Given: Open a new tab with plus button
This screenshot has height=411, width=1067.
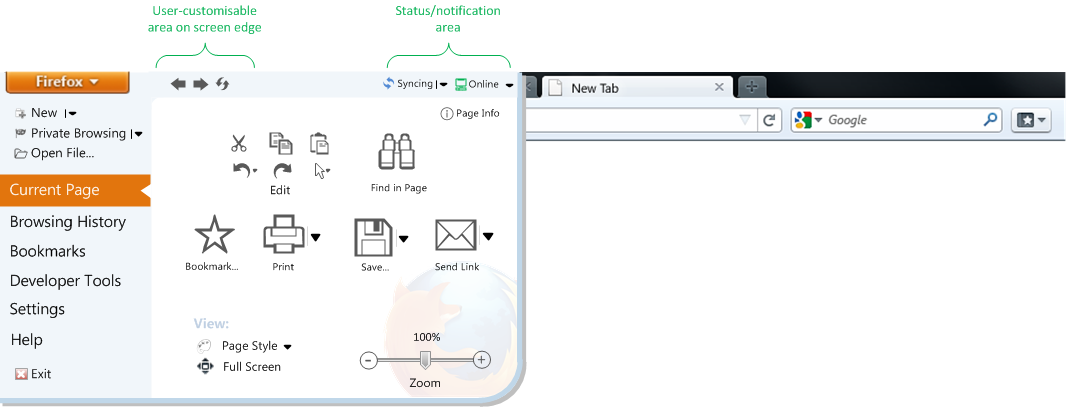Looking at the screenshot, I should [751, 86].
